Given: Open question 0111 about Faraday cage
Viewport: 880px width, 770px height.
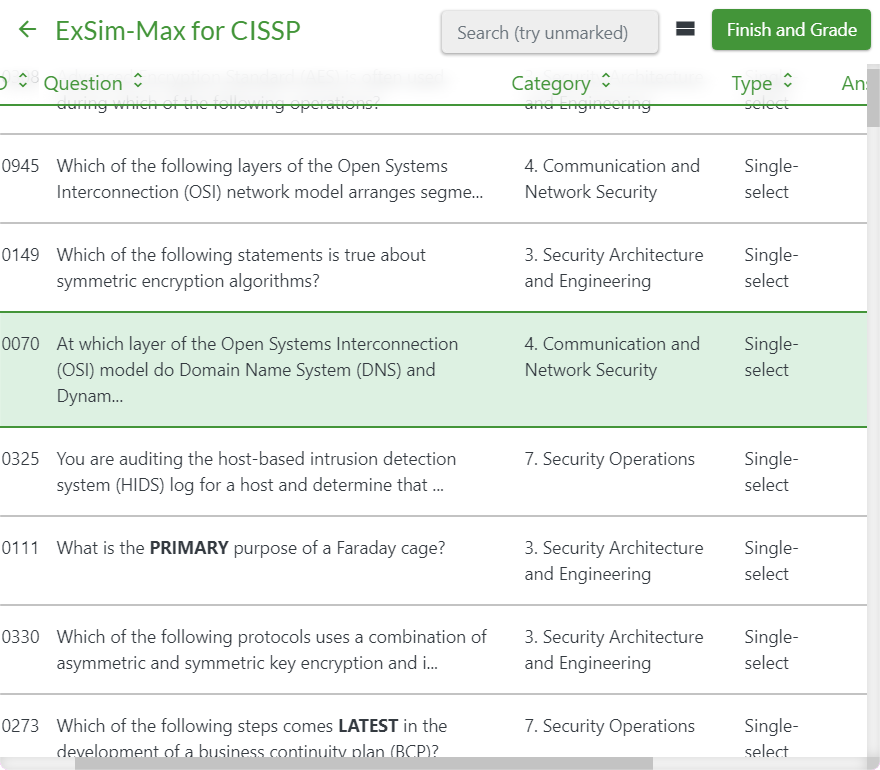Looking at the screenshot, I should [251, 548].
